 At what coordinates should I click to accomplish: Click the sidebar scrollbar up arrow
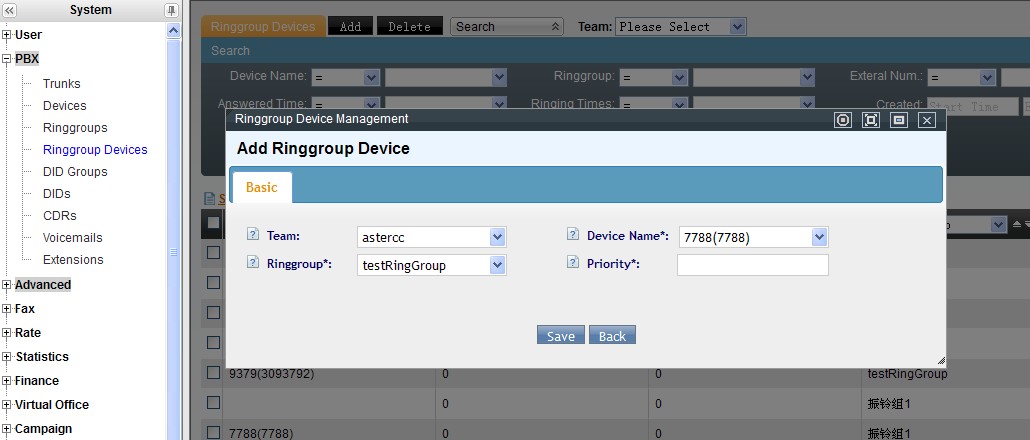[174, 31]
